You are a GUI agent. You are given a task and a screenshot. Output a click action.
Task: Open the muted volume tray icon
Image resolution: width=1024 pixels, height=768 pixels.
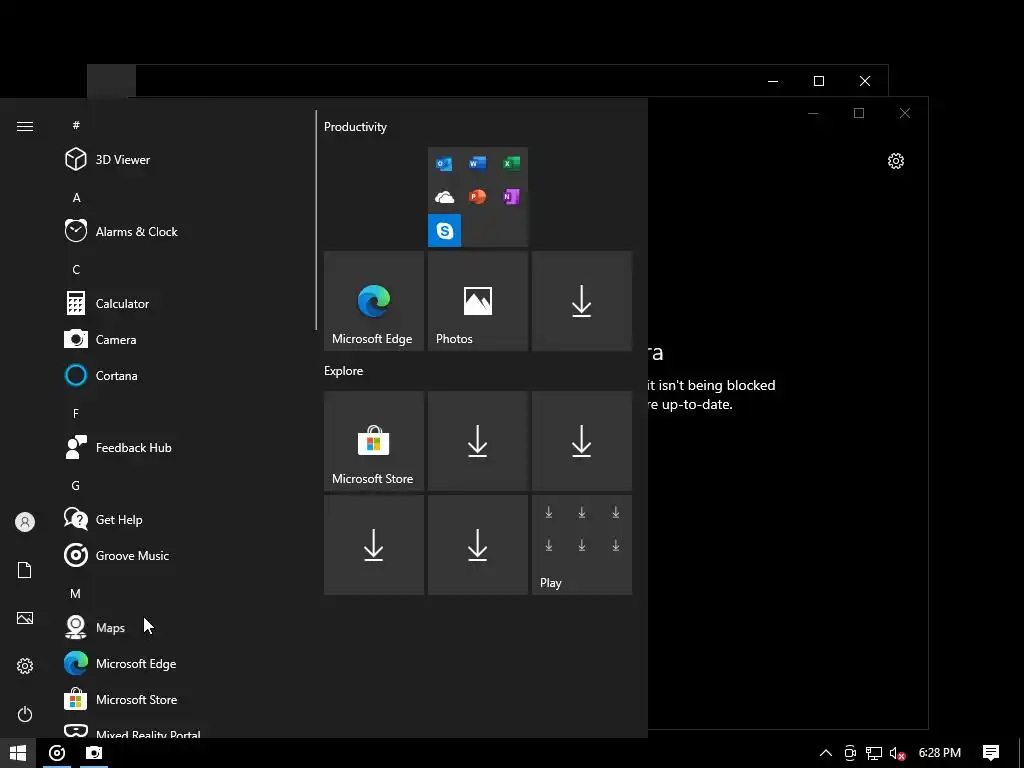coord(897,753)
